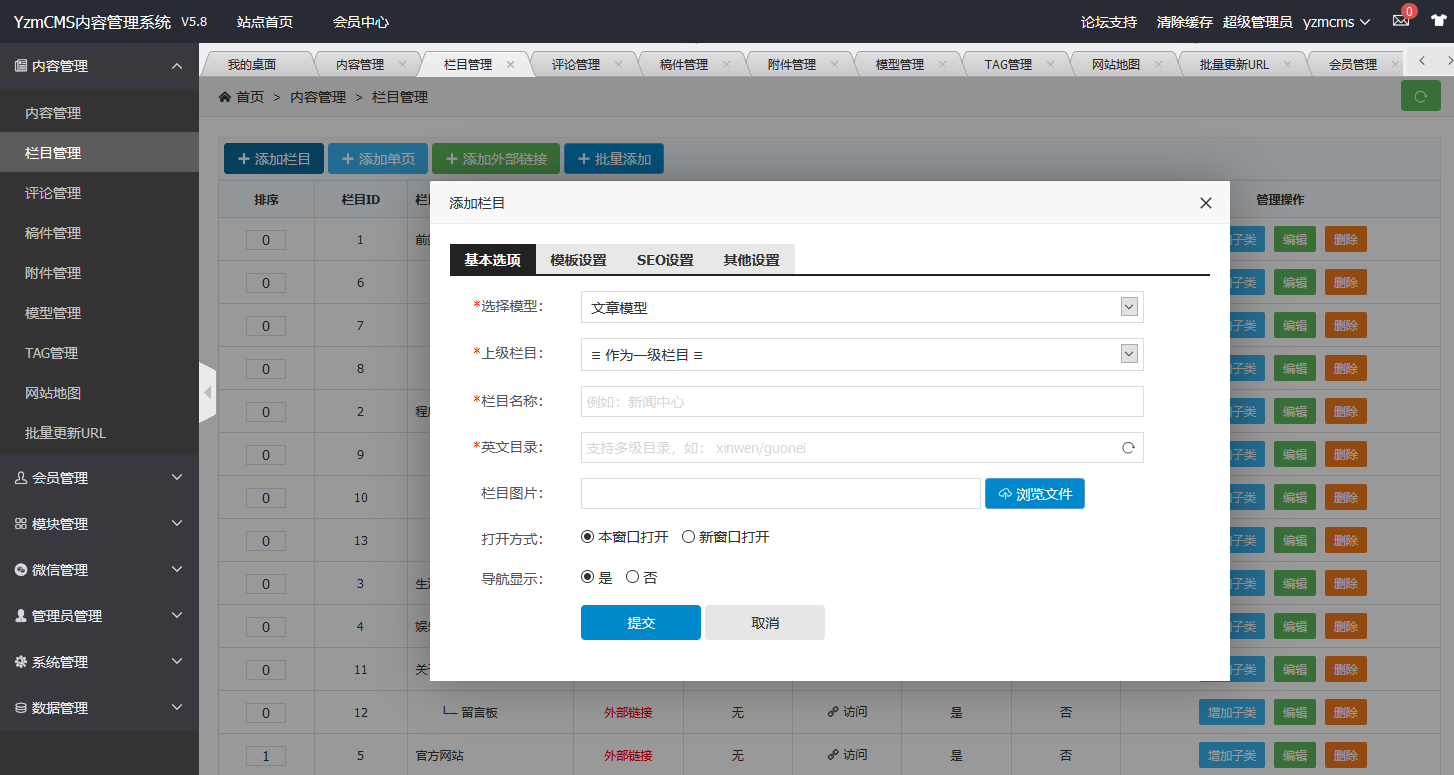The width and height of the screenshot is (1454, 775).
Task: Expand the 系统管理 sidebar section
Action: (x=99, y=662)
